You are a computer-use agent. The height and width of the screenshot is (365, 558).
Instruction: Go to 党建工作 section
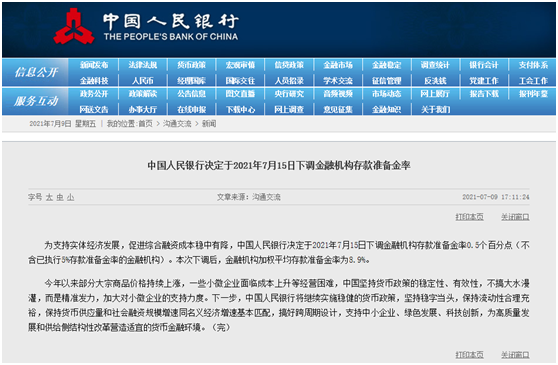pos(484,81)
